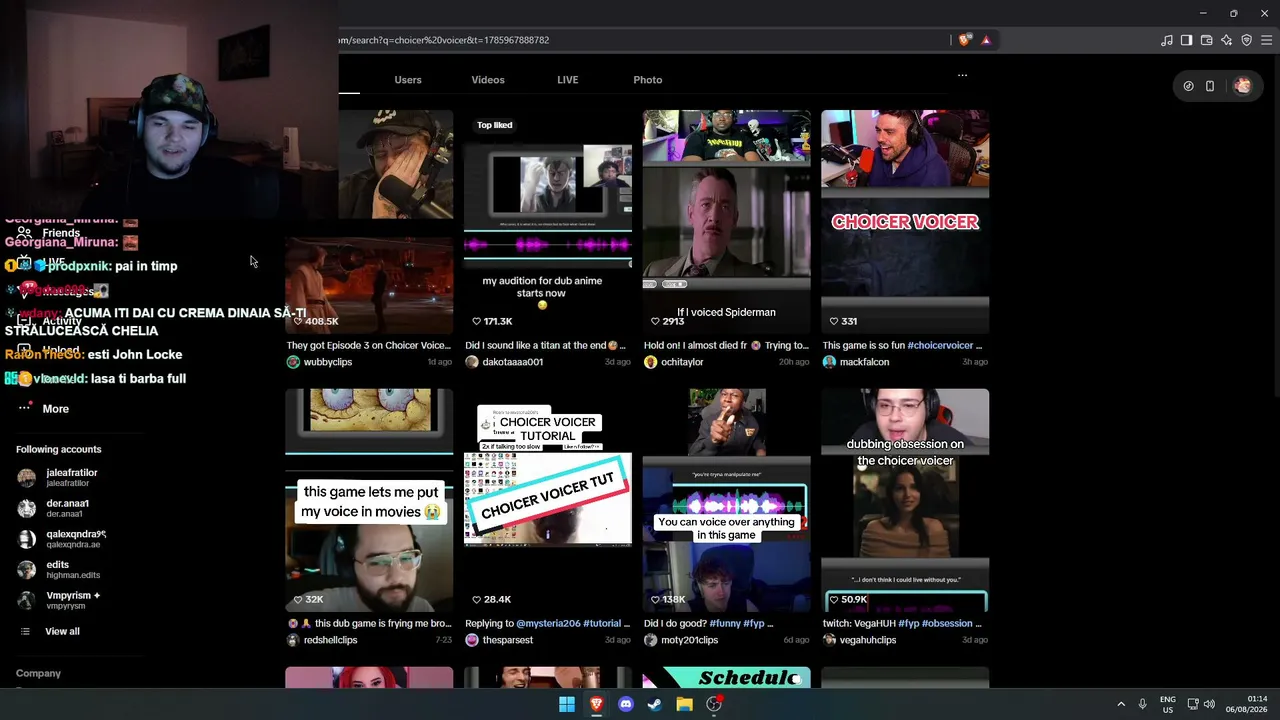Open thesparsest creator profile link
Screen dimensions: 1280x720
(508, 640)
